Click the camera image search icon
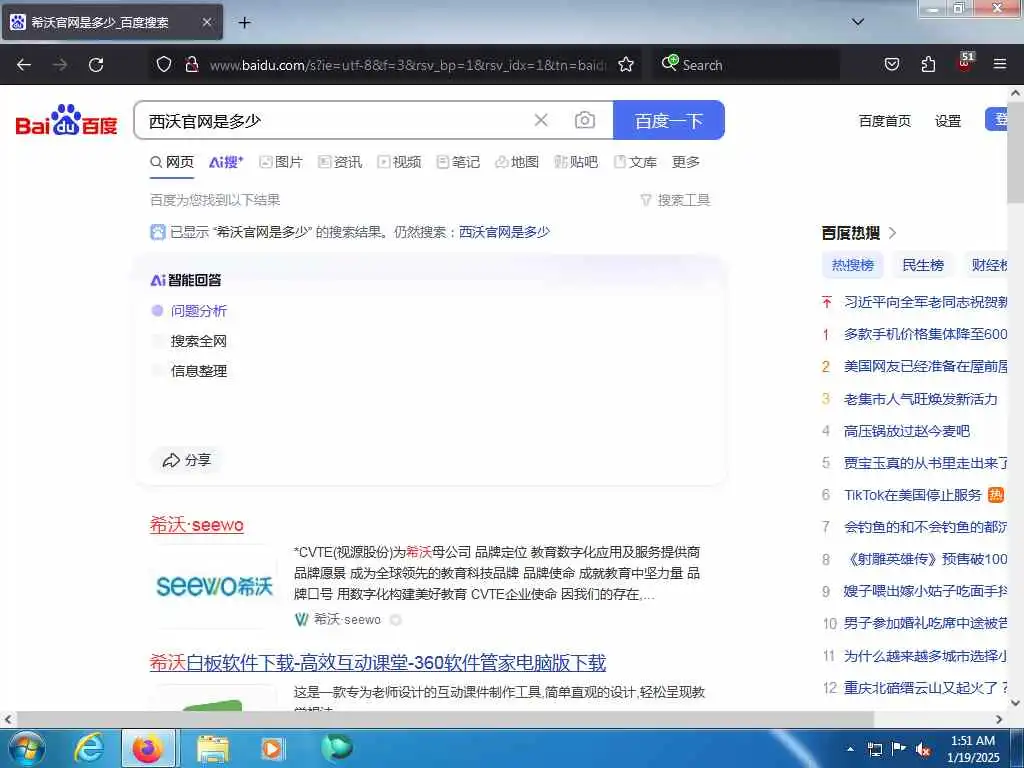 [x=584, y=120]
